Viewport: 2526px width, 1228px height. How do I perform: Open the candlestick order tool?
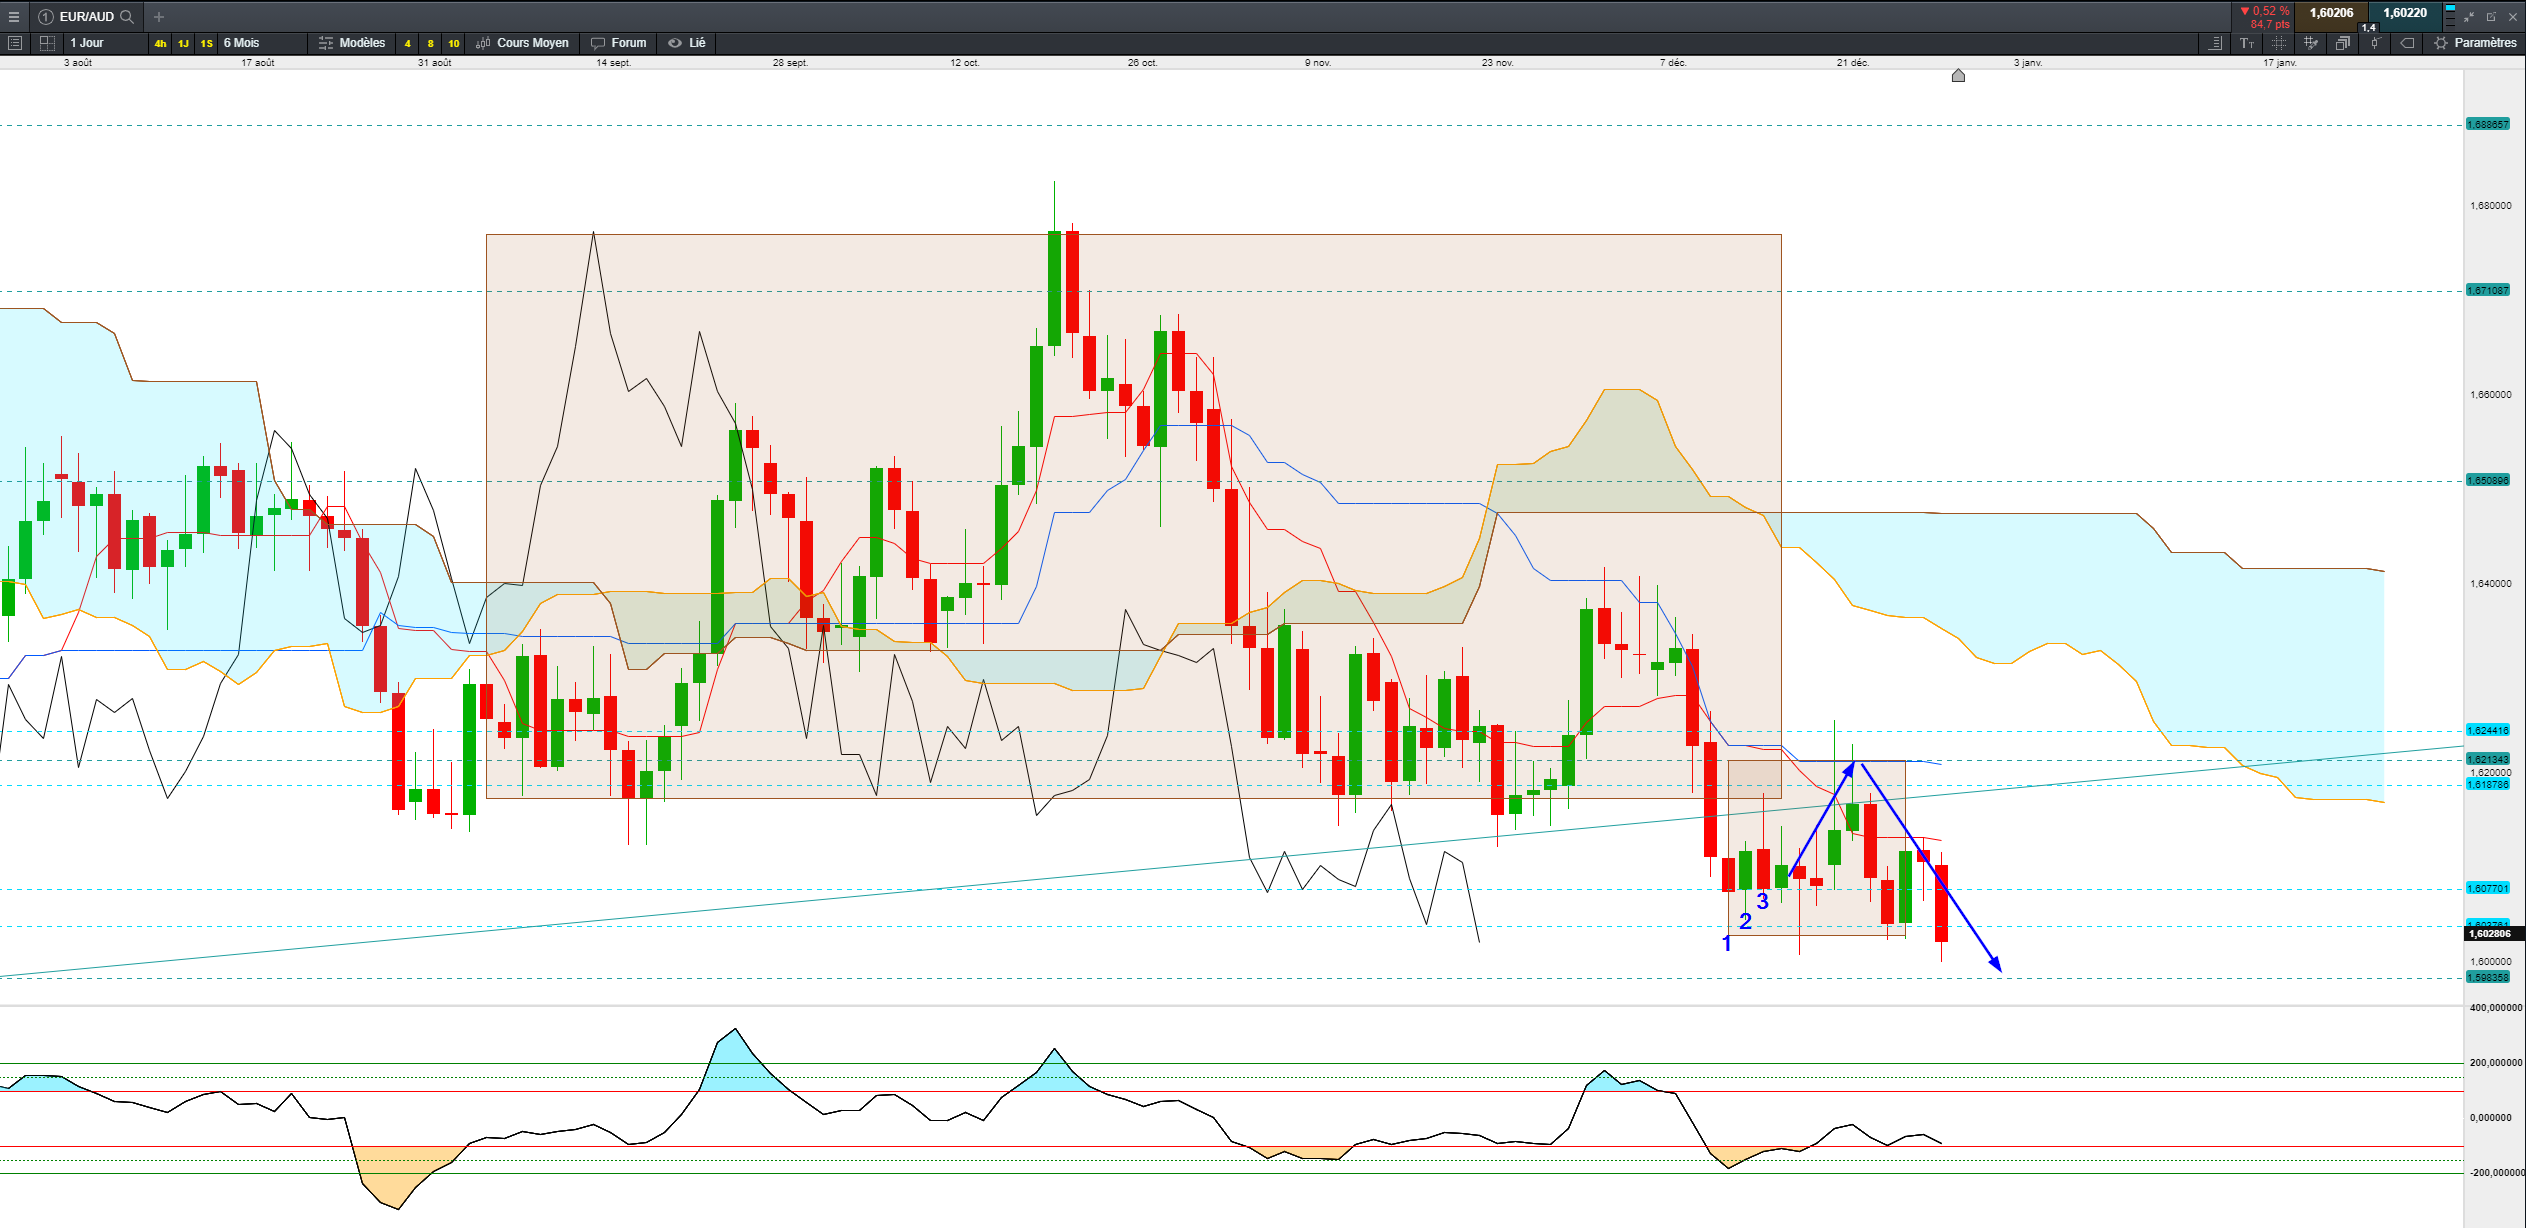[x=2375, y=43]
